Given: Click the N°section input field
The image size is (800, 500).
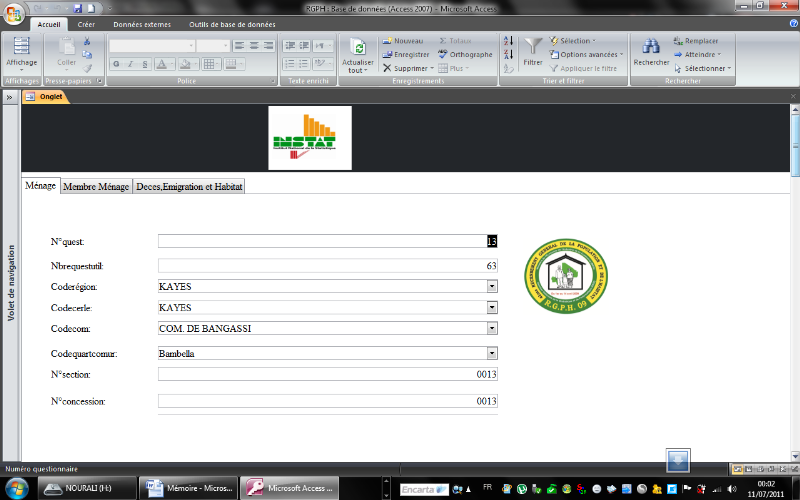Looking at the screenshot, I should pyautogui.click(x=327, y=374).
